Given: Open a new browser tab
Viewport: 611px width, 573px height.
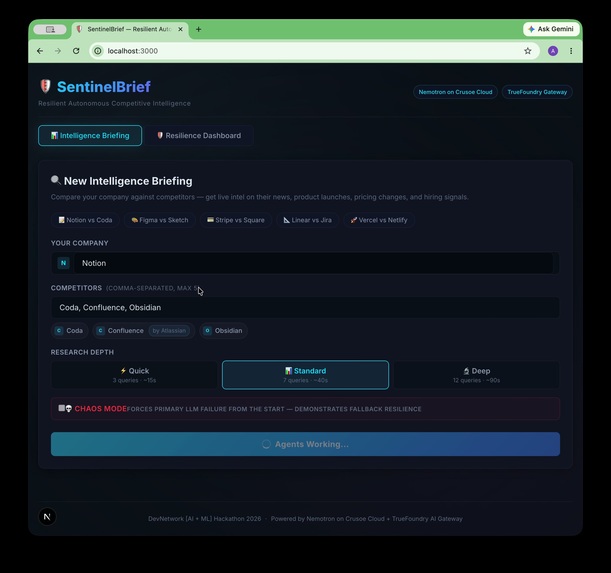Looking at the screenshot, I should [x=198, y=29].
